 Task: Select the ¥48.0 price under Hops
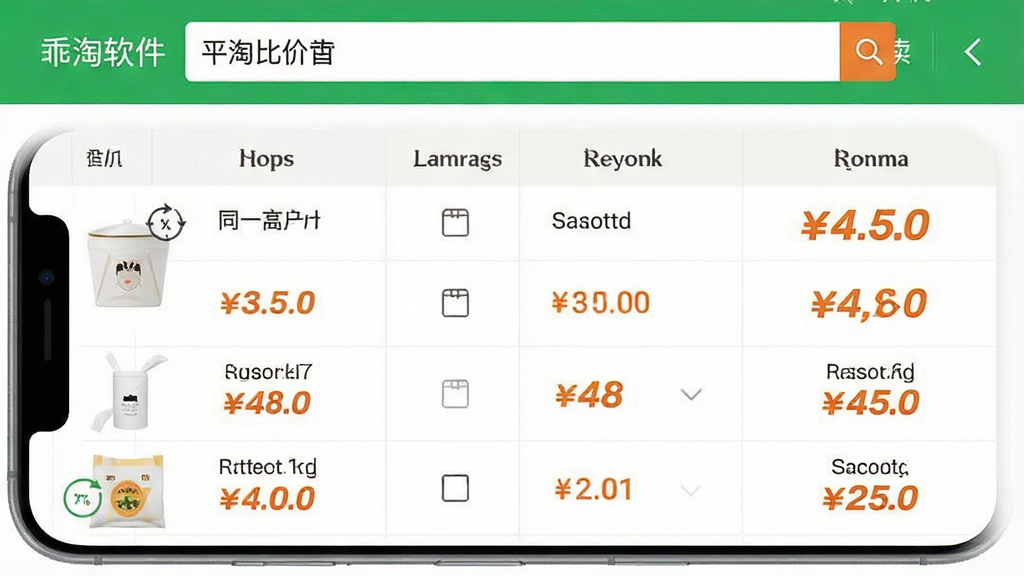(267, 403)
